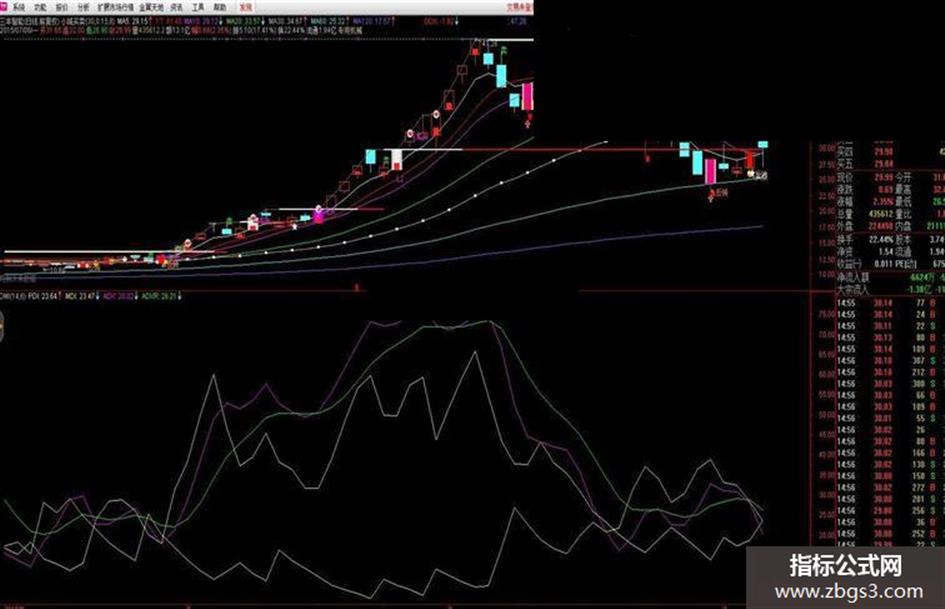Screen dimensions: 945x609
Task: Click the large cyan candlestick near the price peak
Action: point(501,75)
